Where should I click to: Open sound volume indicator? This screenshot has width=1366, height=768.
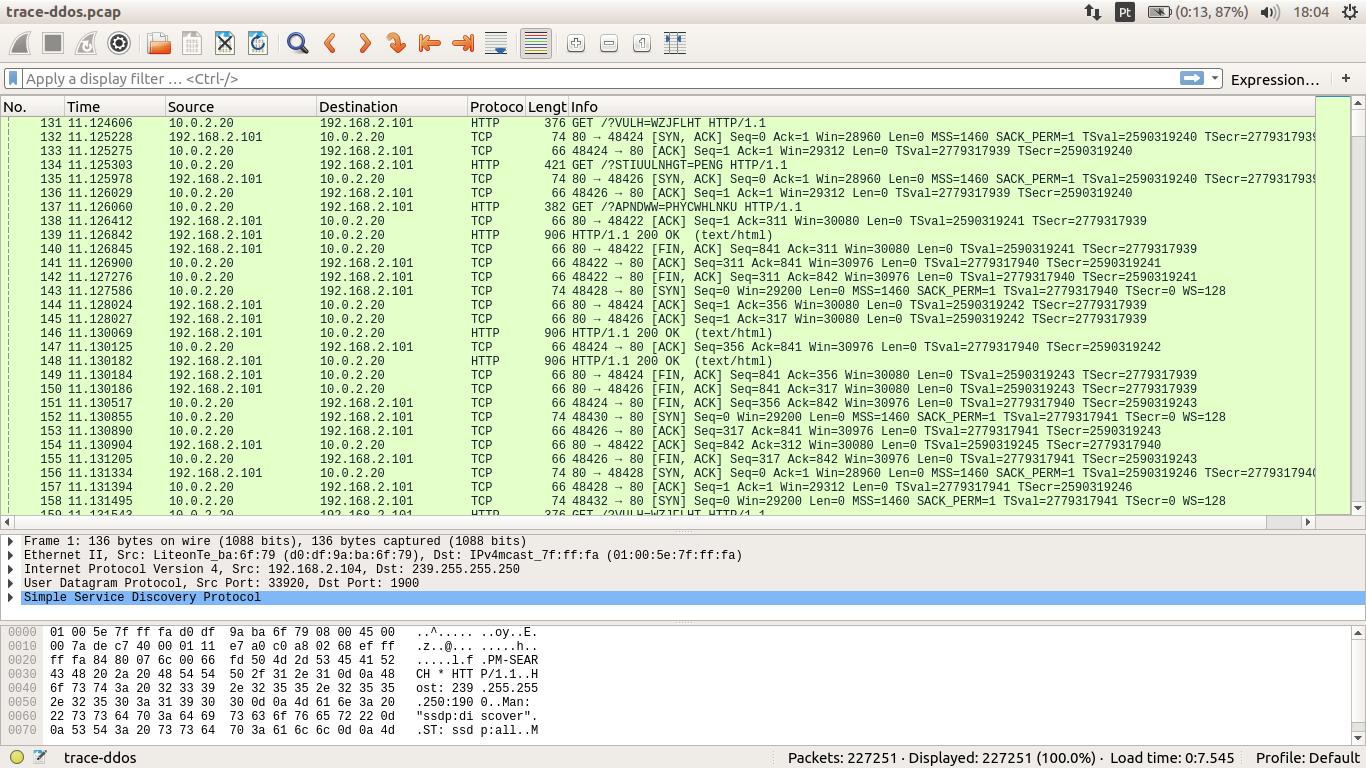[1270, 12]
